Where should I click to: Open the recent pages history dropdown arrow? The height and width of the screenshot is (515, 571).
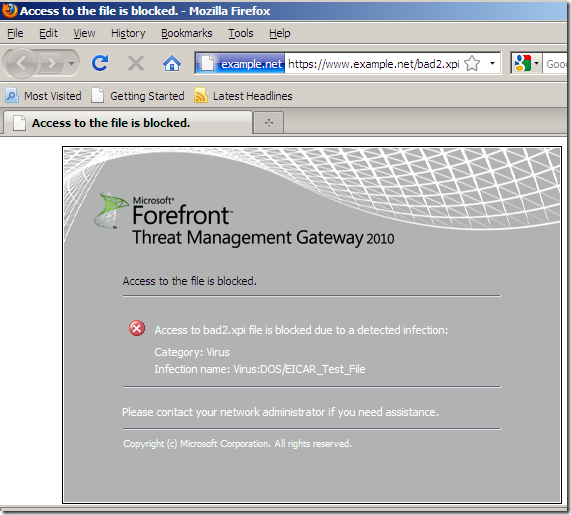coord(72,64)
